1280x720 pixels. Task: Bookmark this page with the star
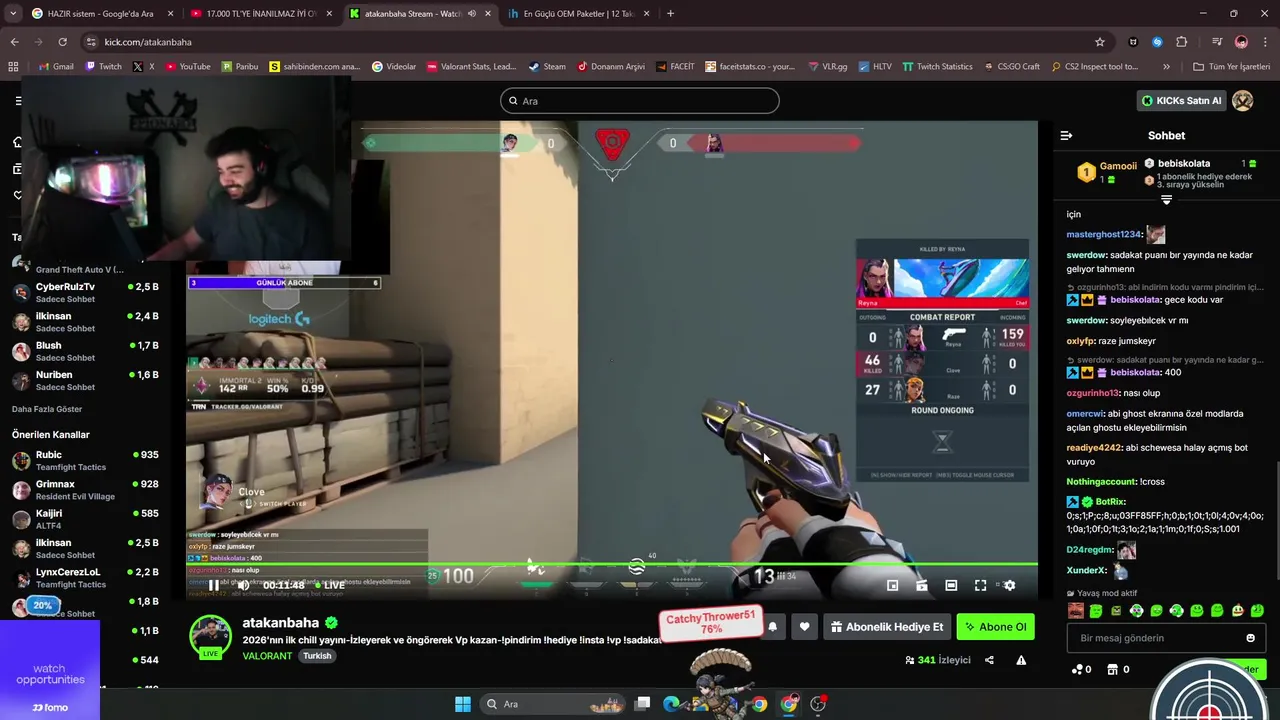pos(1100,42)
